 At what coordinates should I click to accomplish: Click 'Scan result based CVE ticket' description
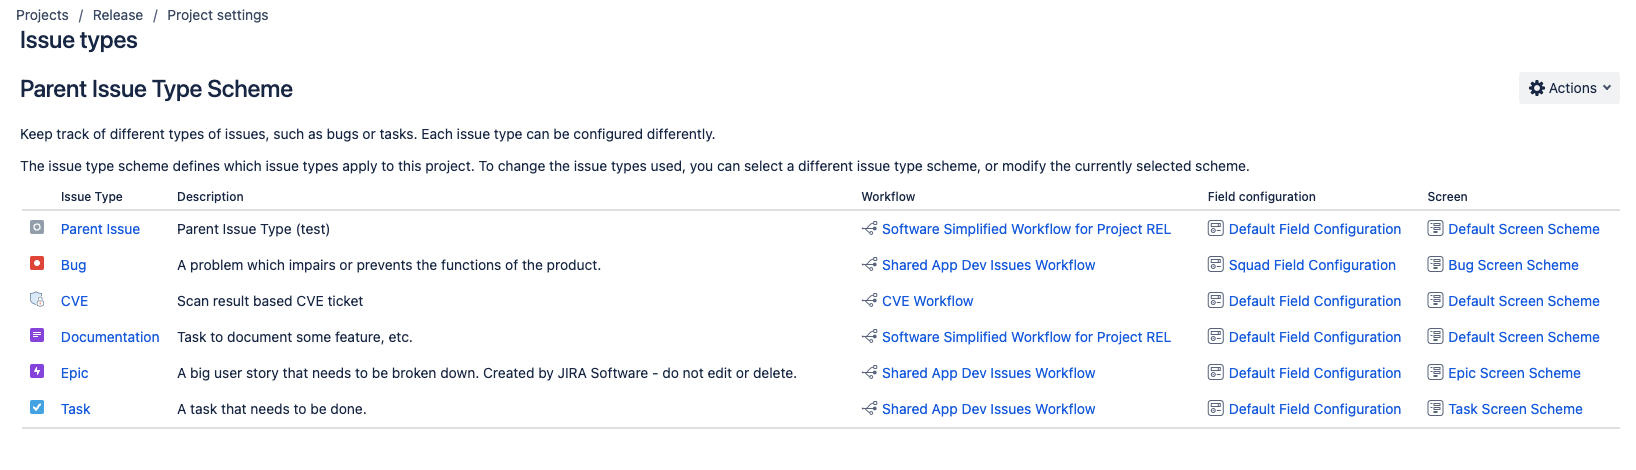tap(270, 301)
